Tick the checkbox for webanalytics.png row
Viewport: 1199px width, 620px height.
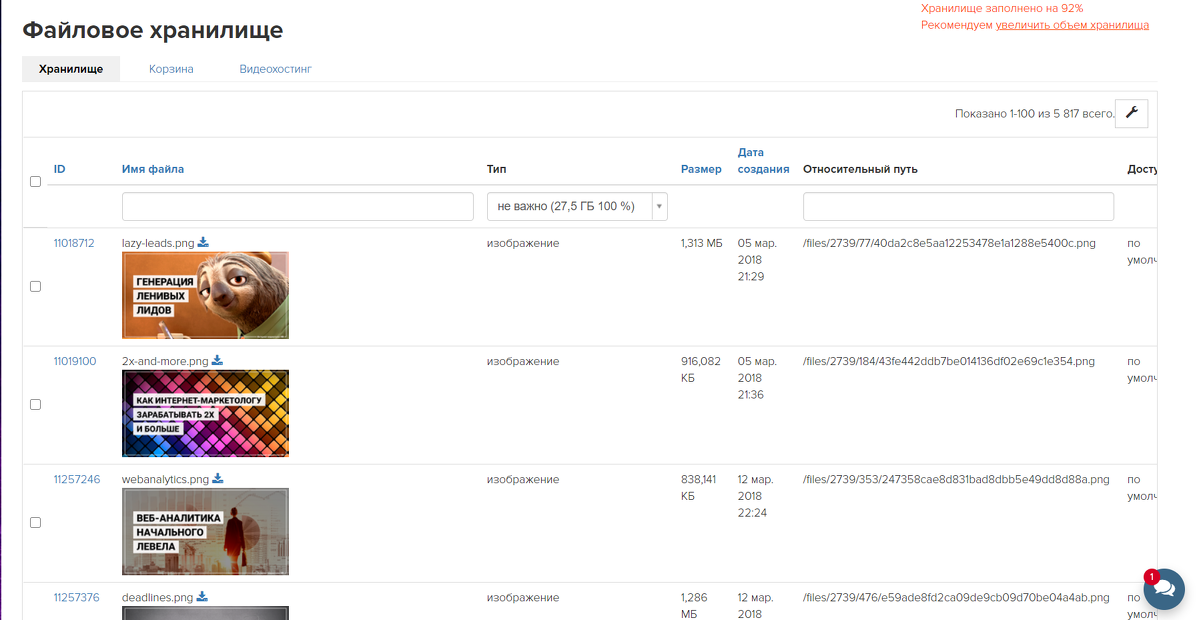click(x=36, y=522)
